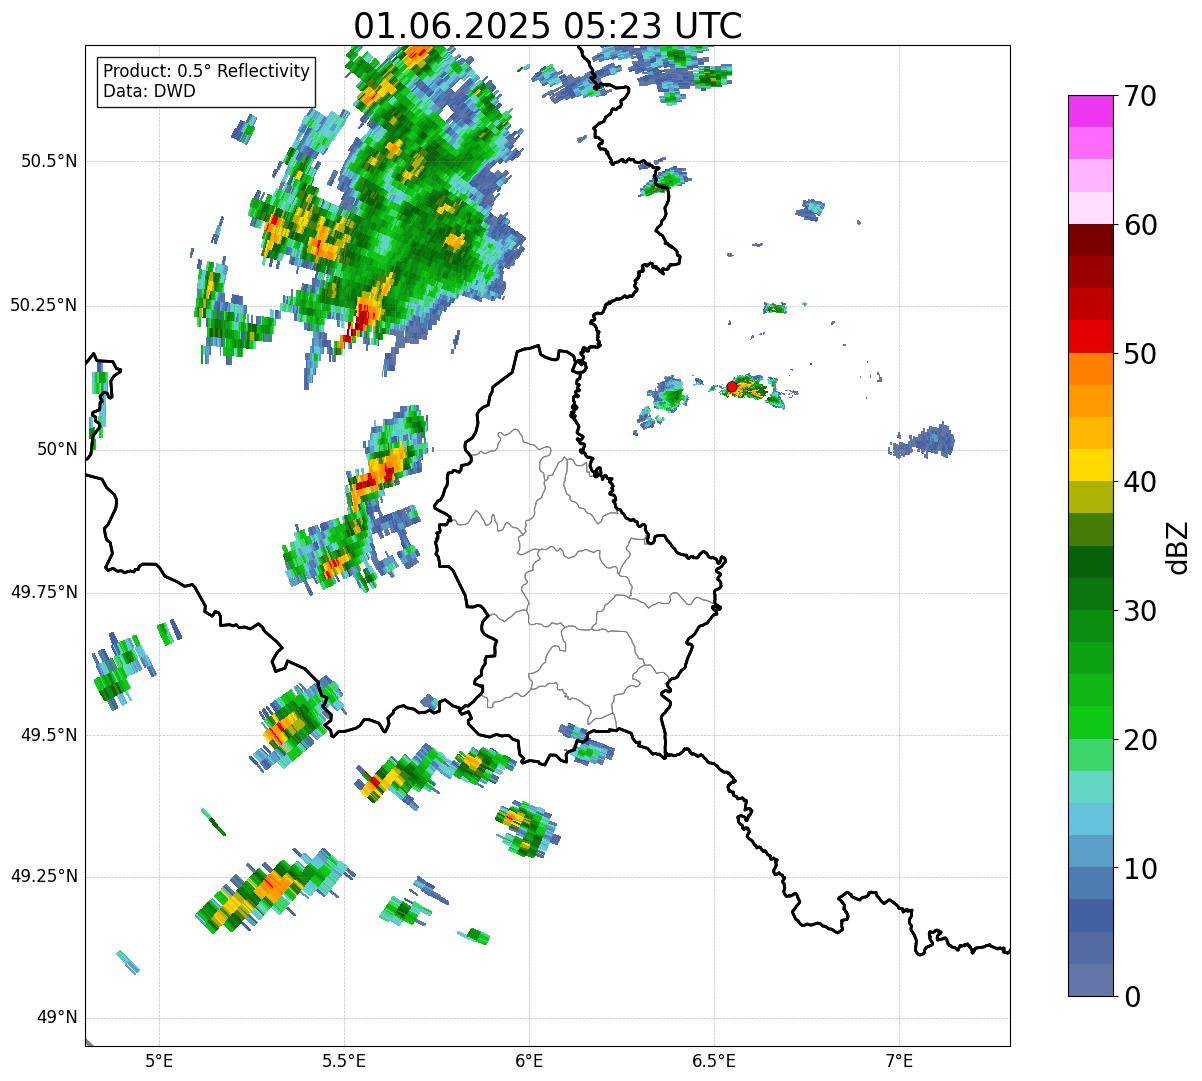Click the 5.5°E longitude label
This screenshot has height=1081, width=1202.
(x=344, y=1061)
